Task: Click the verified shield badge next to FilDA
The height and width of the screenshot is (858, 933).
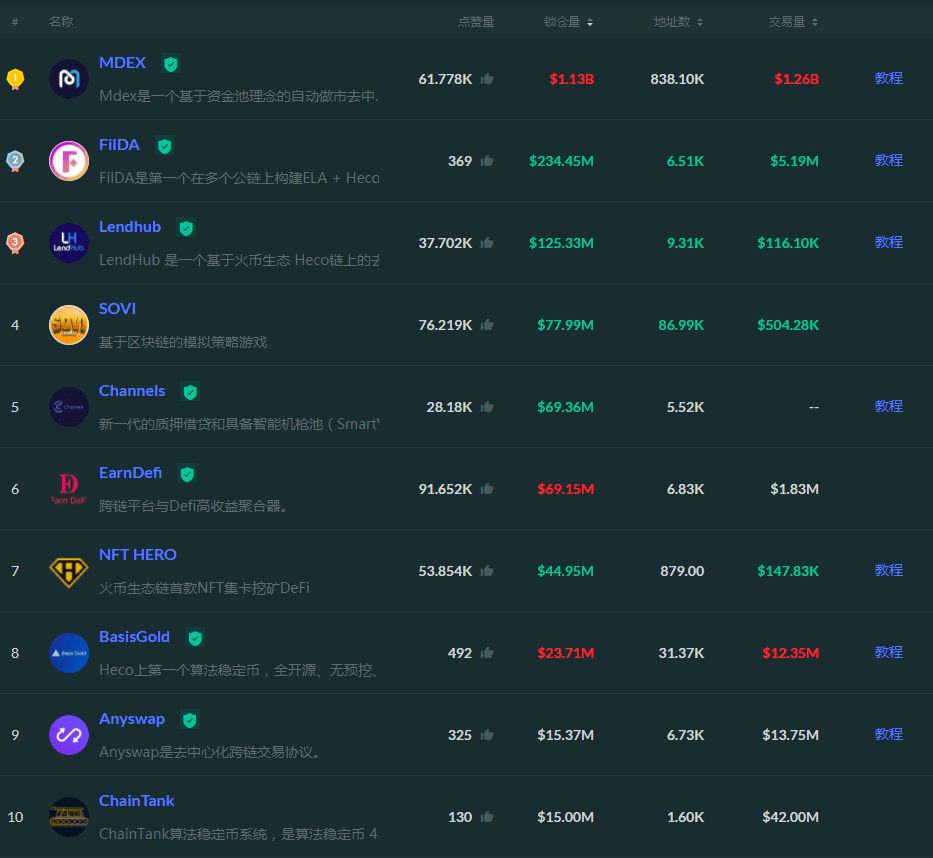Action: pyautogui.click(x=165, y=146)
